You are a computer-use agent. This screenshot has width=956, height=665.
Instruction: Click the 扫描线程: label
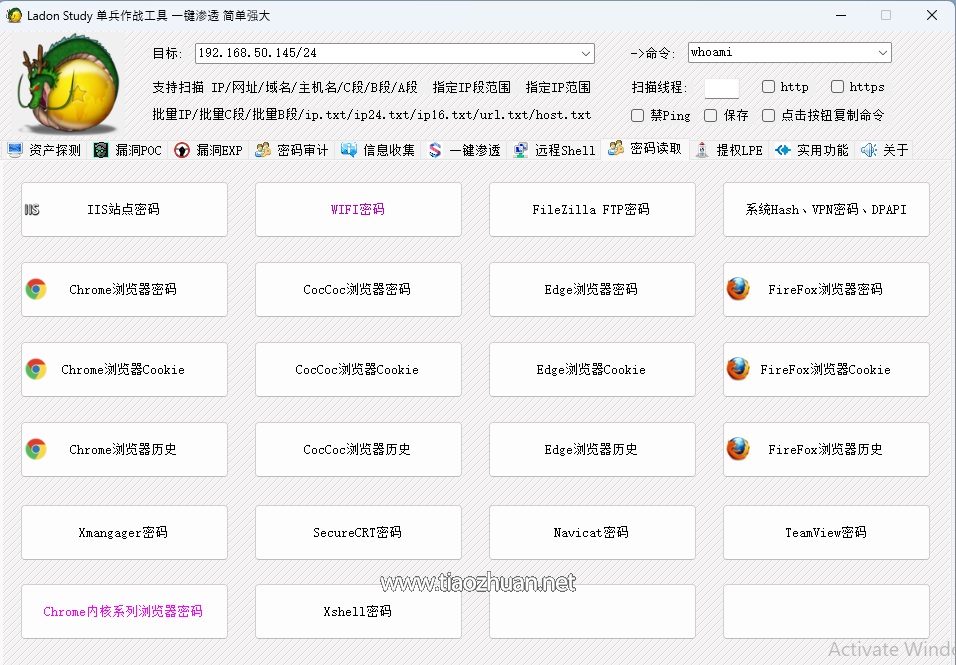click(x=659, y=87)
